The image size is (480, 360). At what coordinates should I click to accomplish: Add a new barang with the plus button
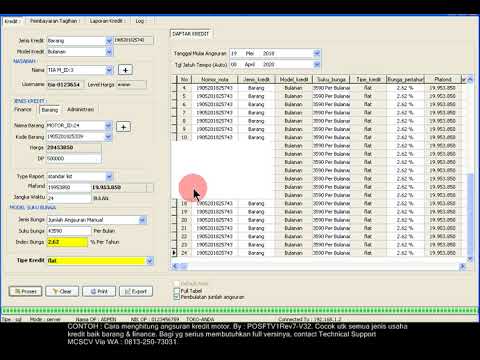point(123,127)
